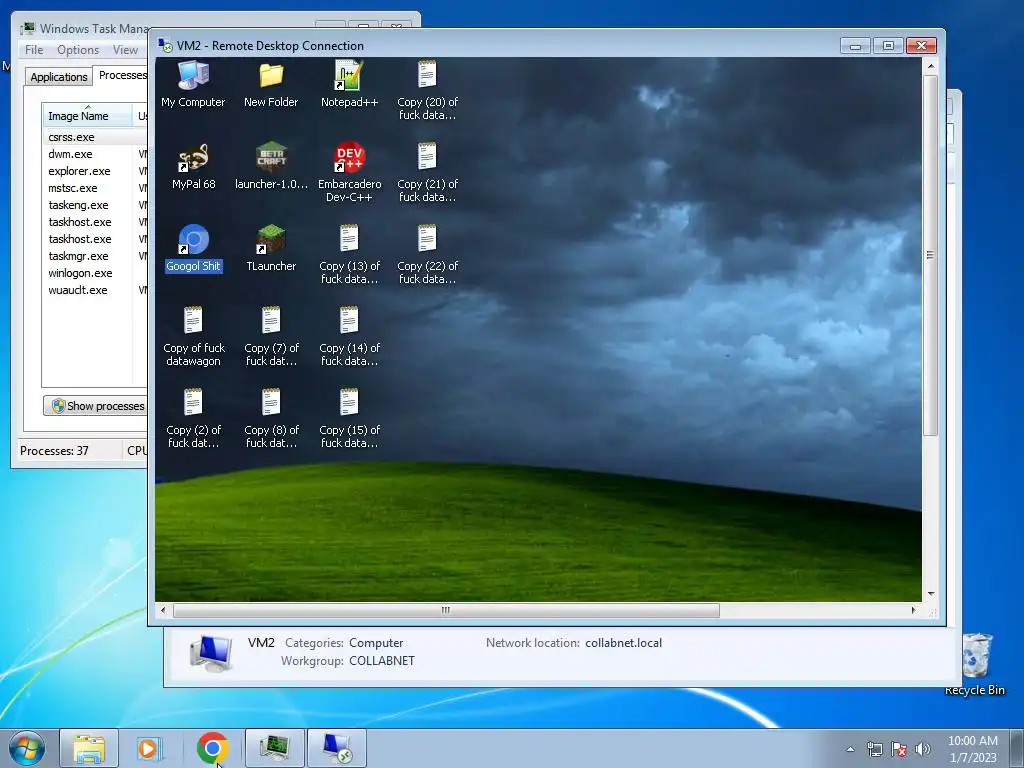
Task: Select the Copy of fuck datawagon file
Action: click(193, 337)
